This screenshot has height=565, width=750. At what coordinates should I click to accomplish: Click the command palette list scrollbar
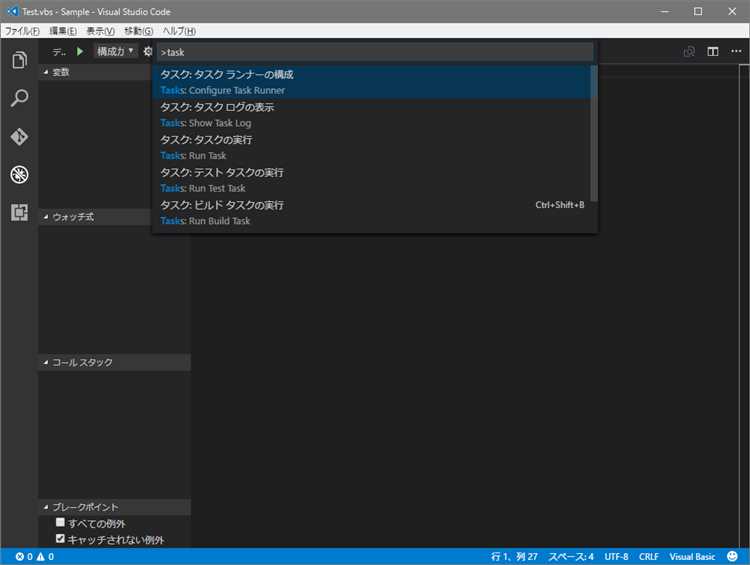(x=594, y=133)
